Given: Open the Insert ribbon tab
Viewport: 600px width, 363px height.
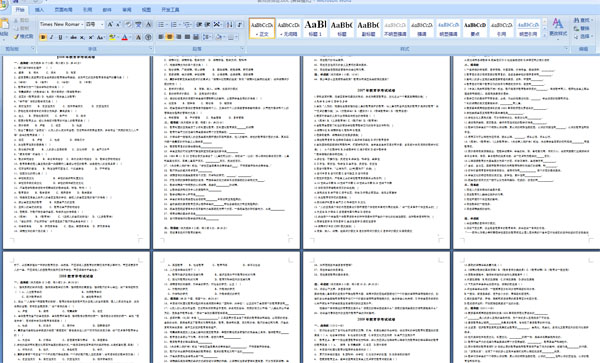Looking at the screenshot, I should pos(39,10).
